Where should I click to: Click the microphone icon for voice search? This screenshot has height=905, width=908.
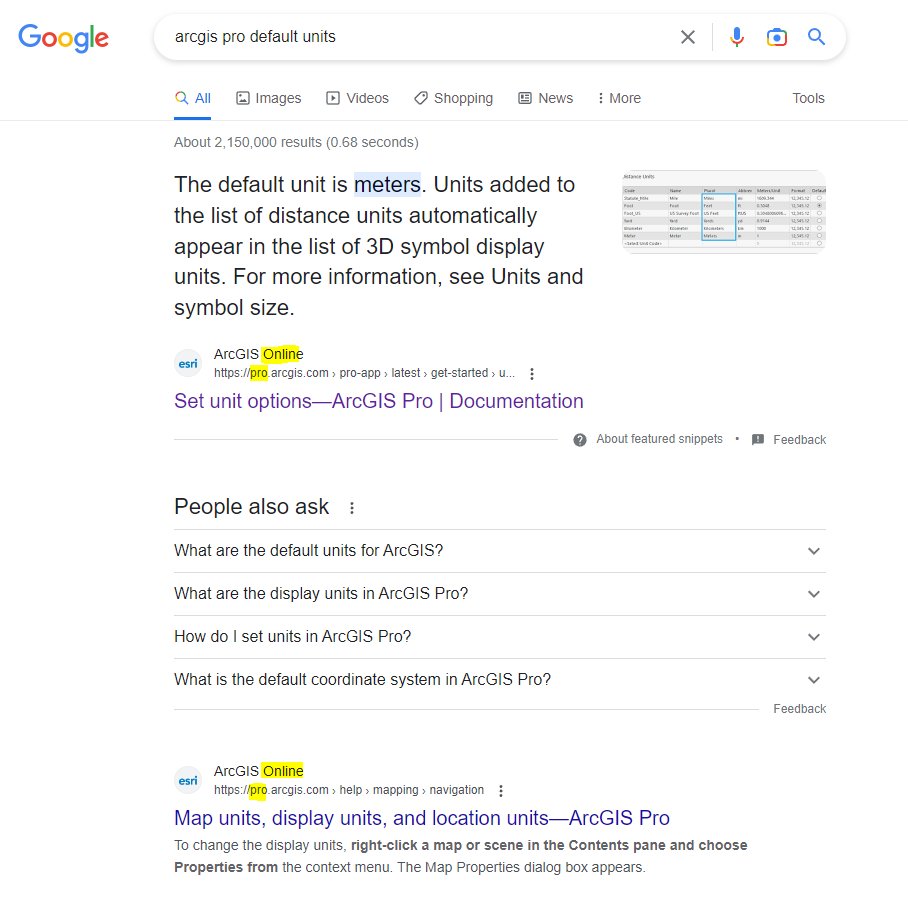point(737,36)
